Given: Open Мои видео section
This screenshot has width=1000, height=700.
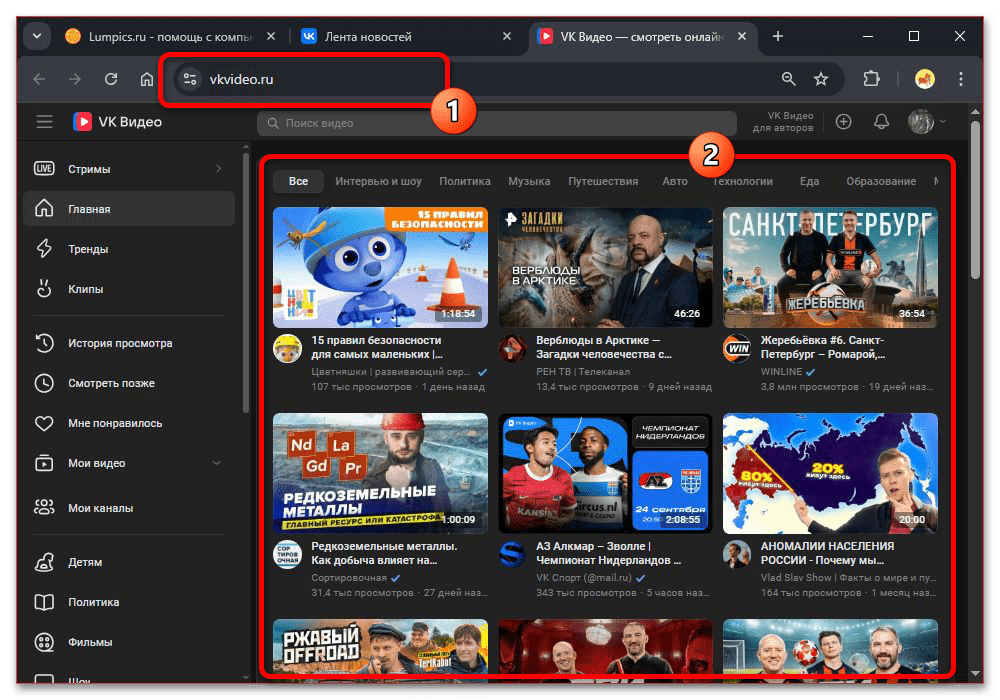Looking at the screenshot, I should click(128, 463).
